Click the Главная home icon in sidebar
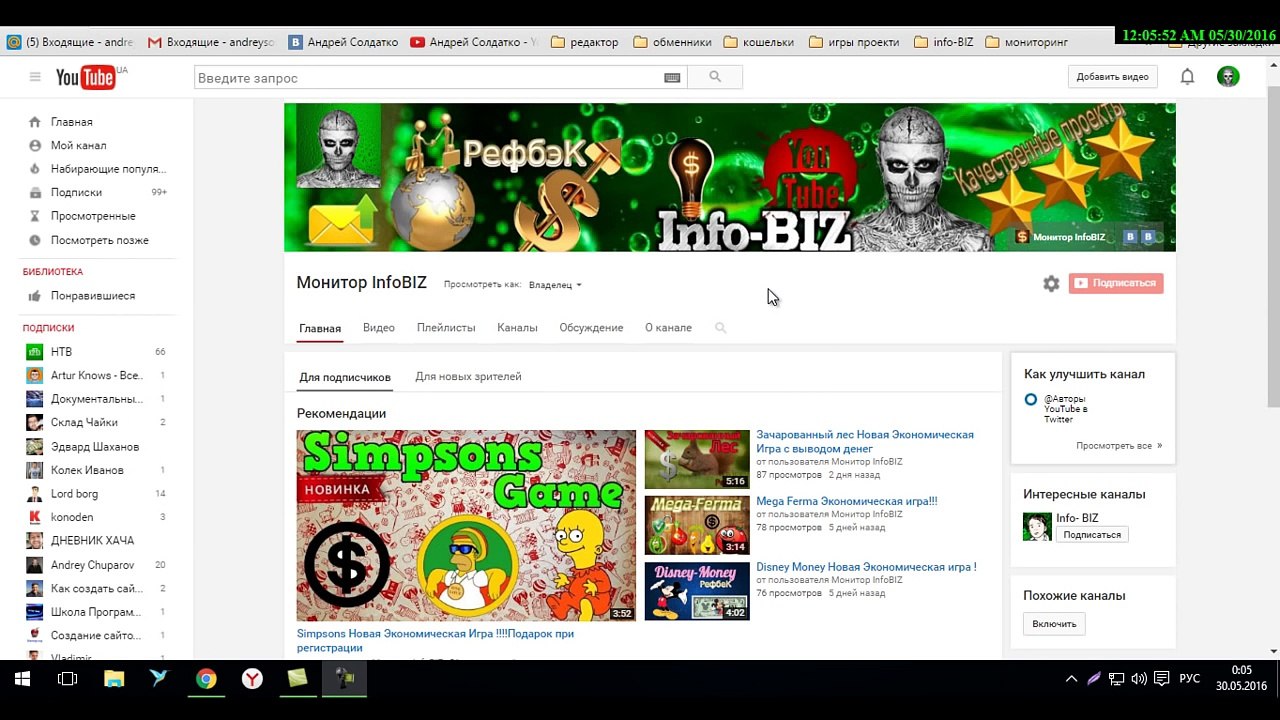 click(x=35, y=122)
